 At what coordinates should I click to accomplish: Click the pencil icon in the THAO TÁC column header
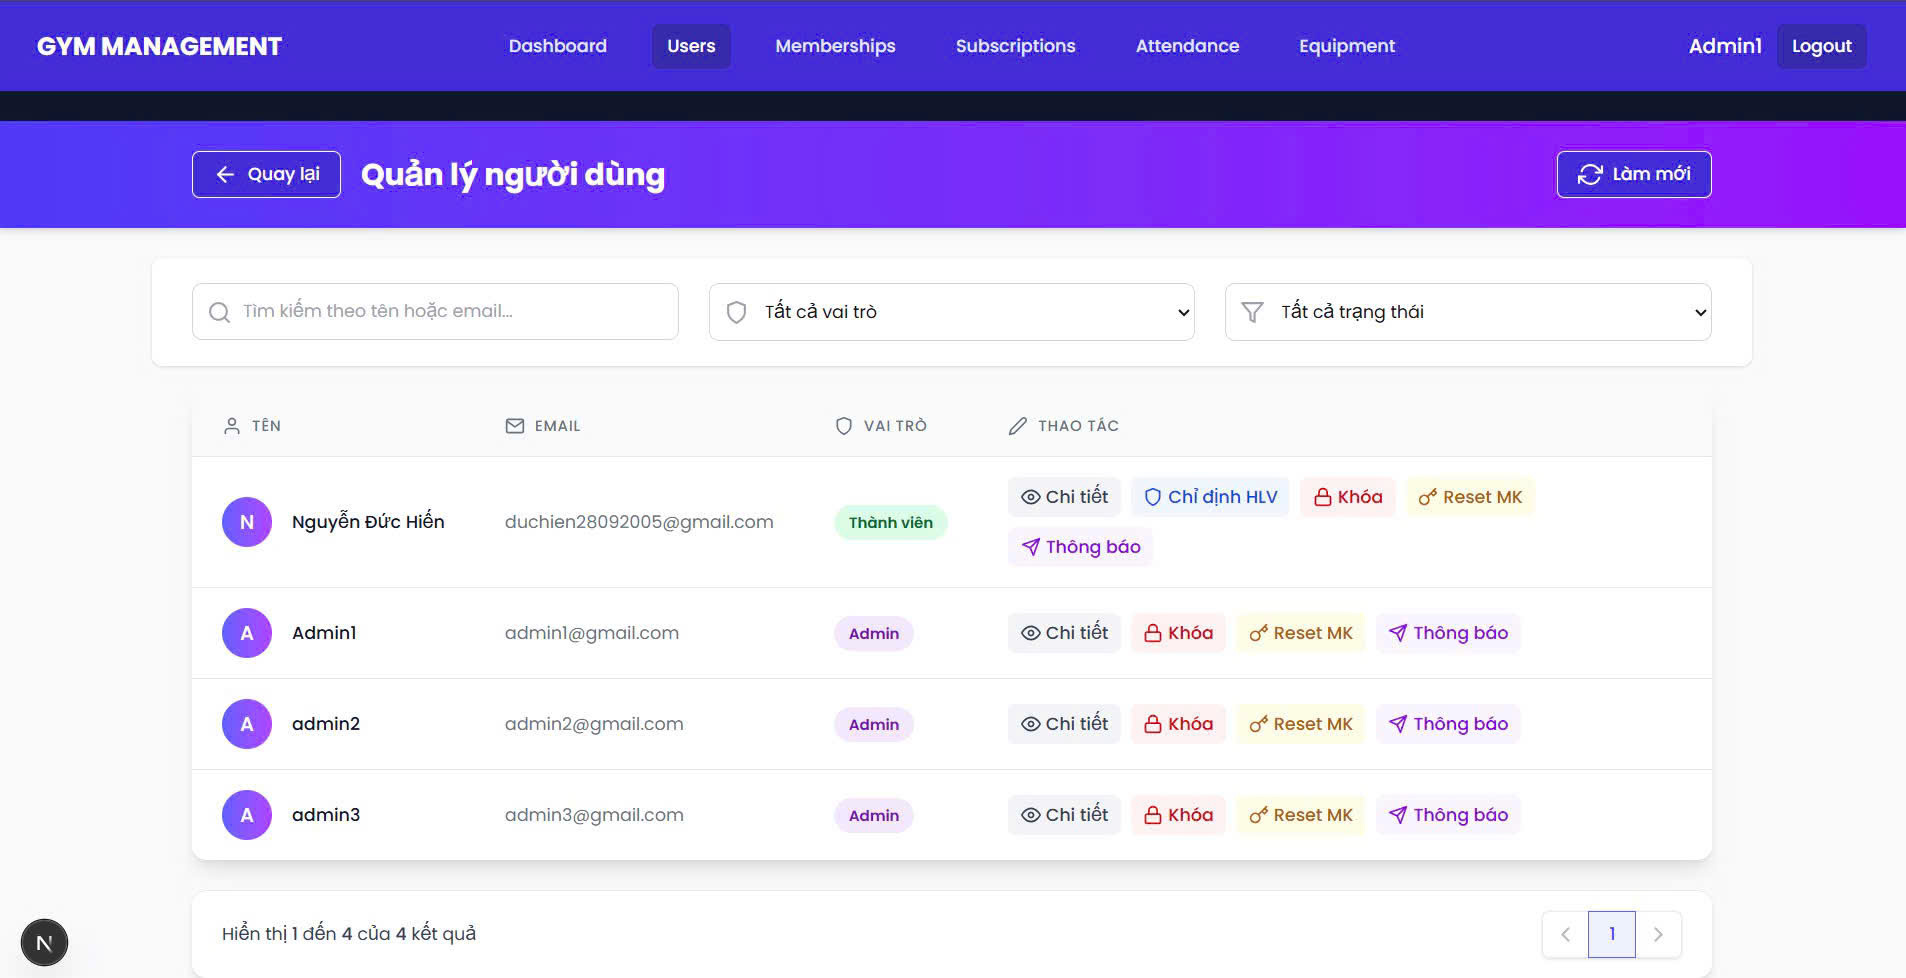(x=1018, y=425)
